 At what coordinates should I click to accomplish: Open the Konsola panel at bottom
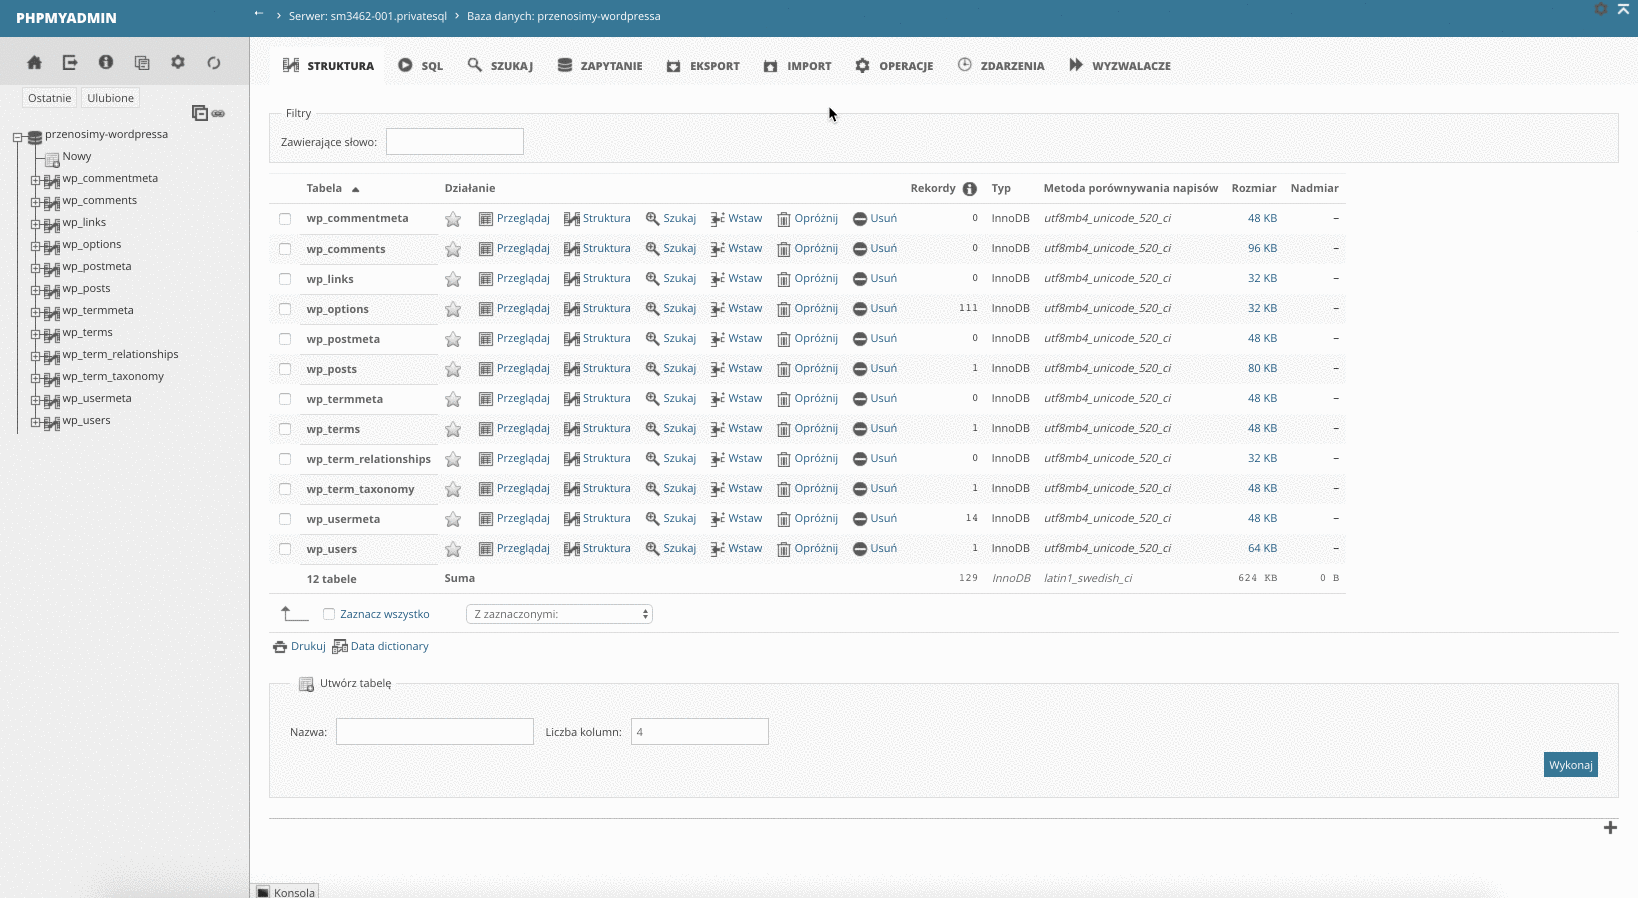tap(285, 892)
